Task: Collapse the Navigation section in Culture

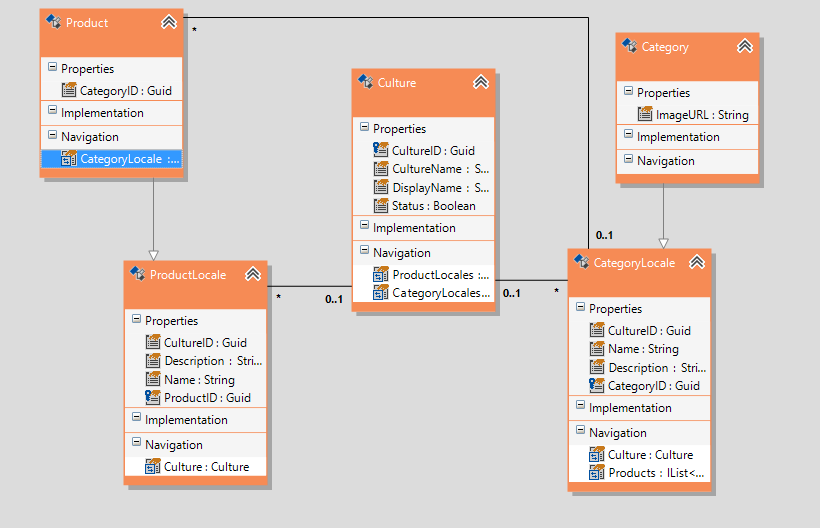Action: (x=365, y=250)
